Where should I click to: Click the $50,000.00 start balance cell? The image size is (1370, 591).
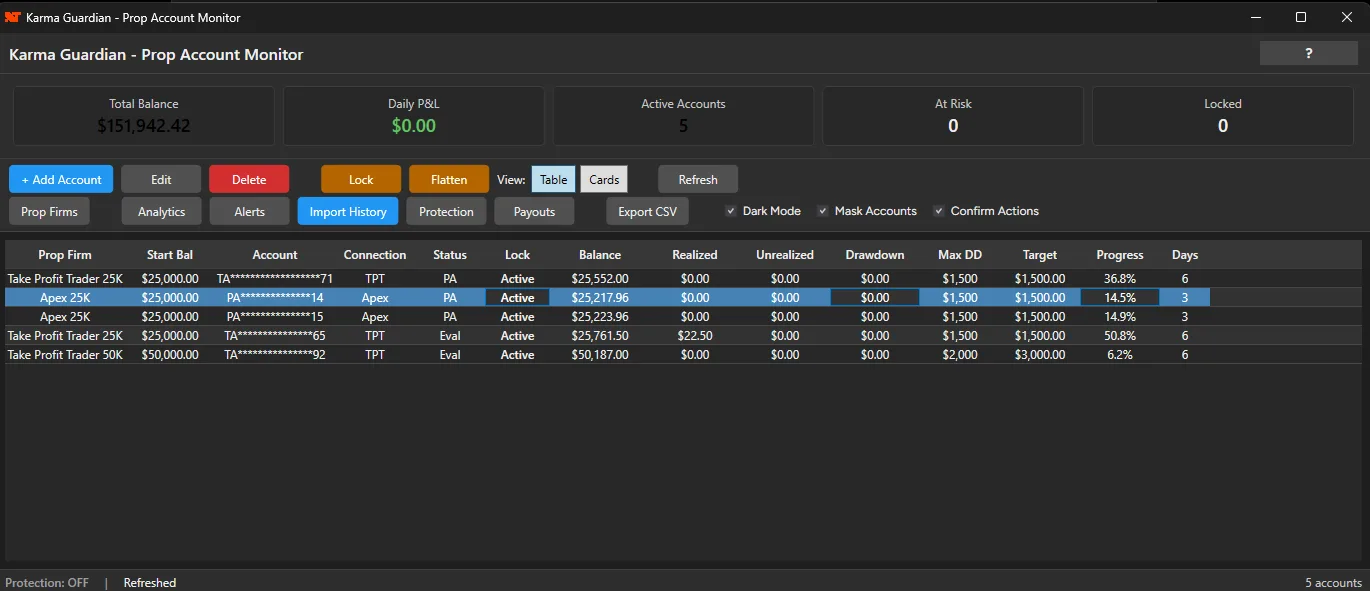point(170,355)
